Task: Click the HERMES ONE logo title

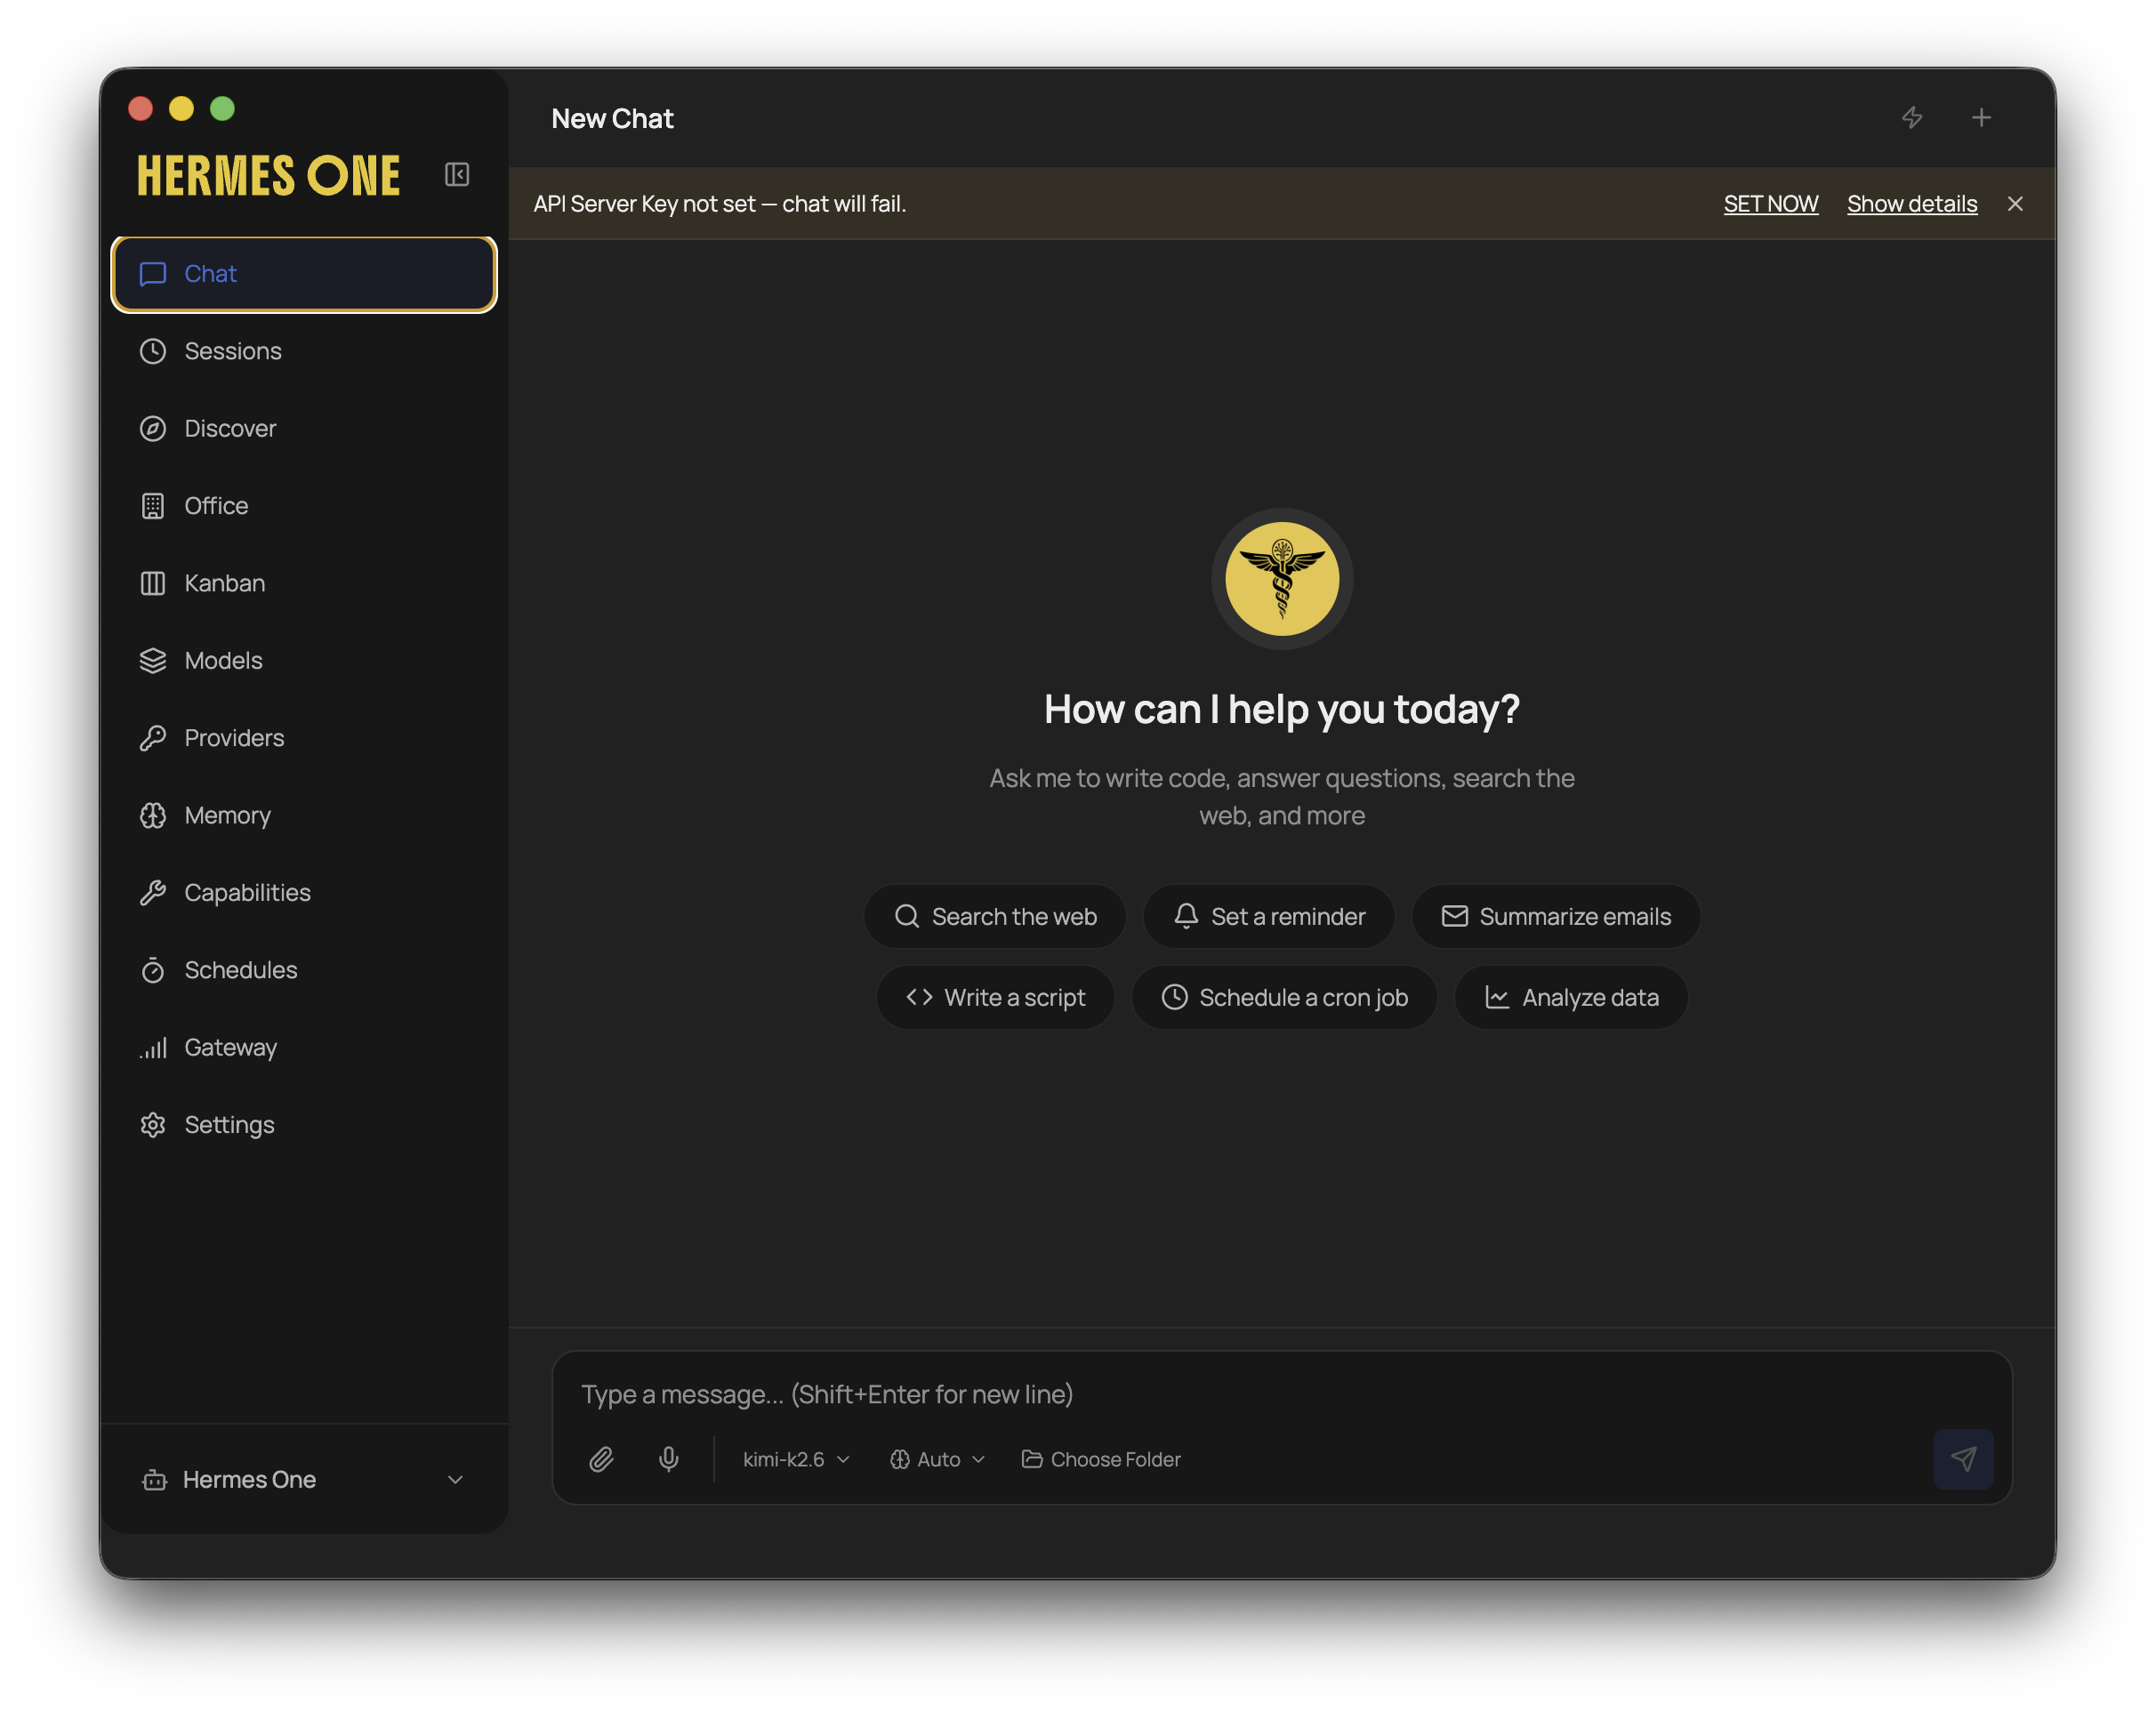Action: (x=268, y=176)
